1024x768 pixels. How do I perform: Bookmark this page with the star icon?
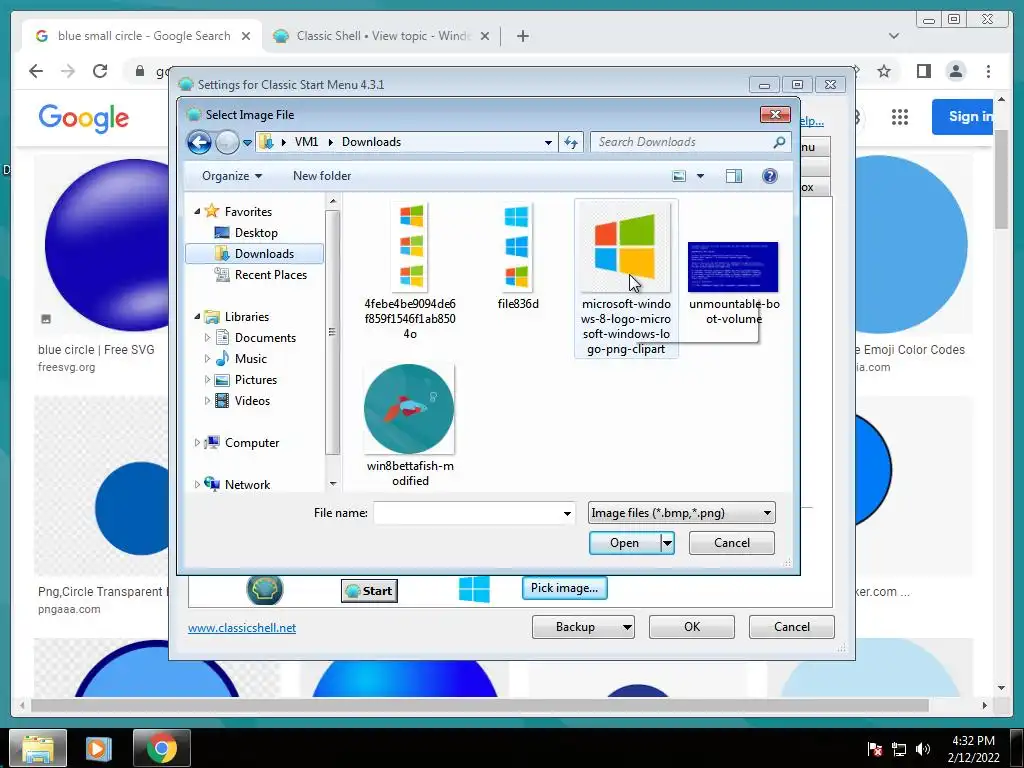884,71
